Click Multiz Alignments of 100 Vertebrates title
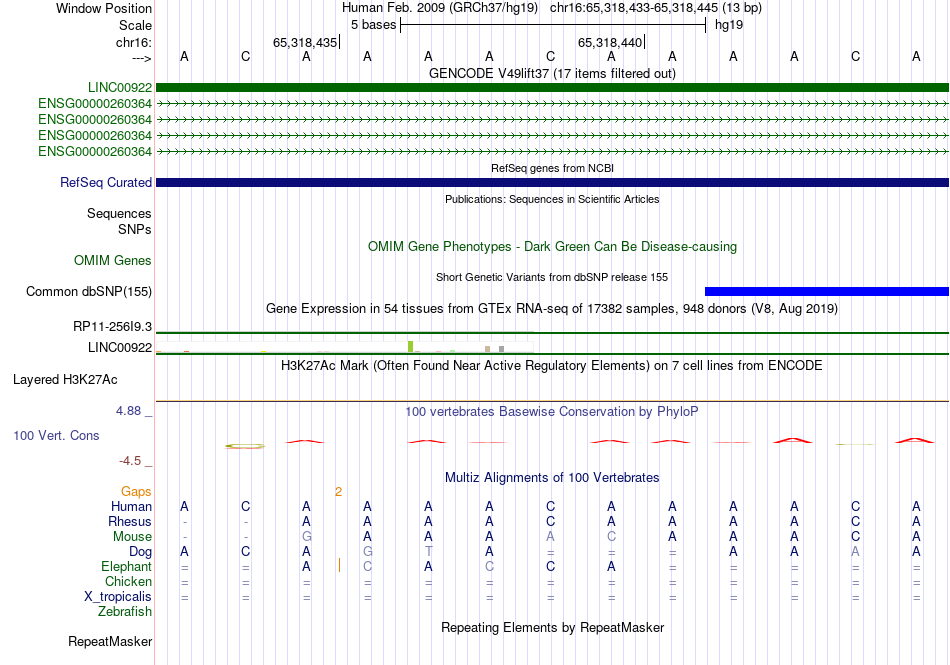Viewport: 950px width, 665px height. [552, 478]
